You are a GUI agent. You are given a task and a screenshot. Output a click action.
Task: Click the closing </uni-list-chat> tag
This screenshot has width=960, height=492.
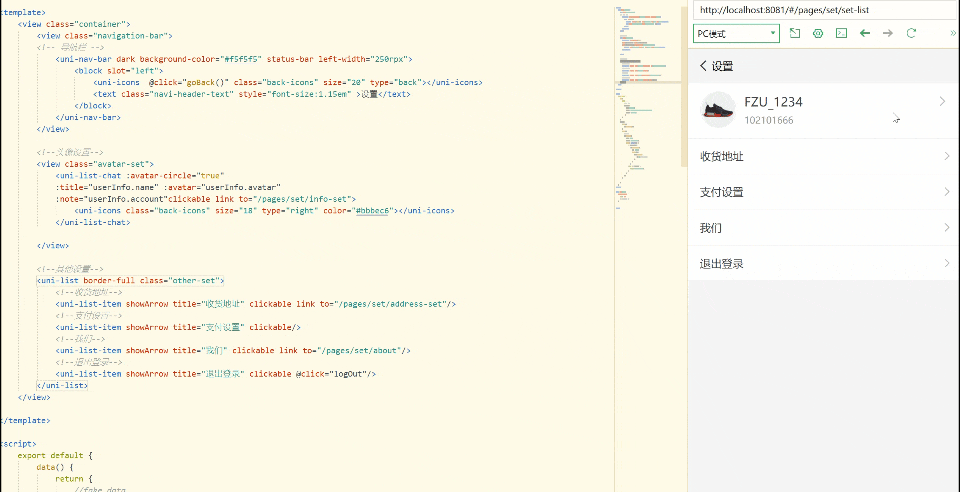pos(93,222)
